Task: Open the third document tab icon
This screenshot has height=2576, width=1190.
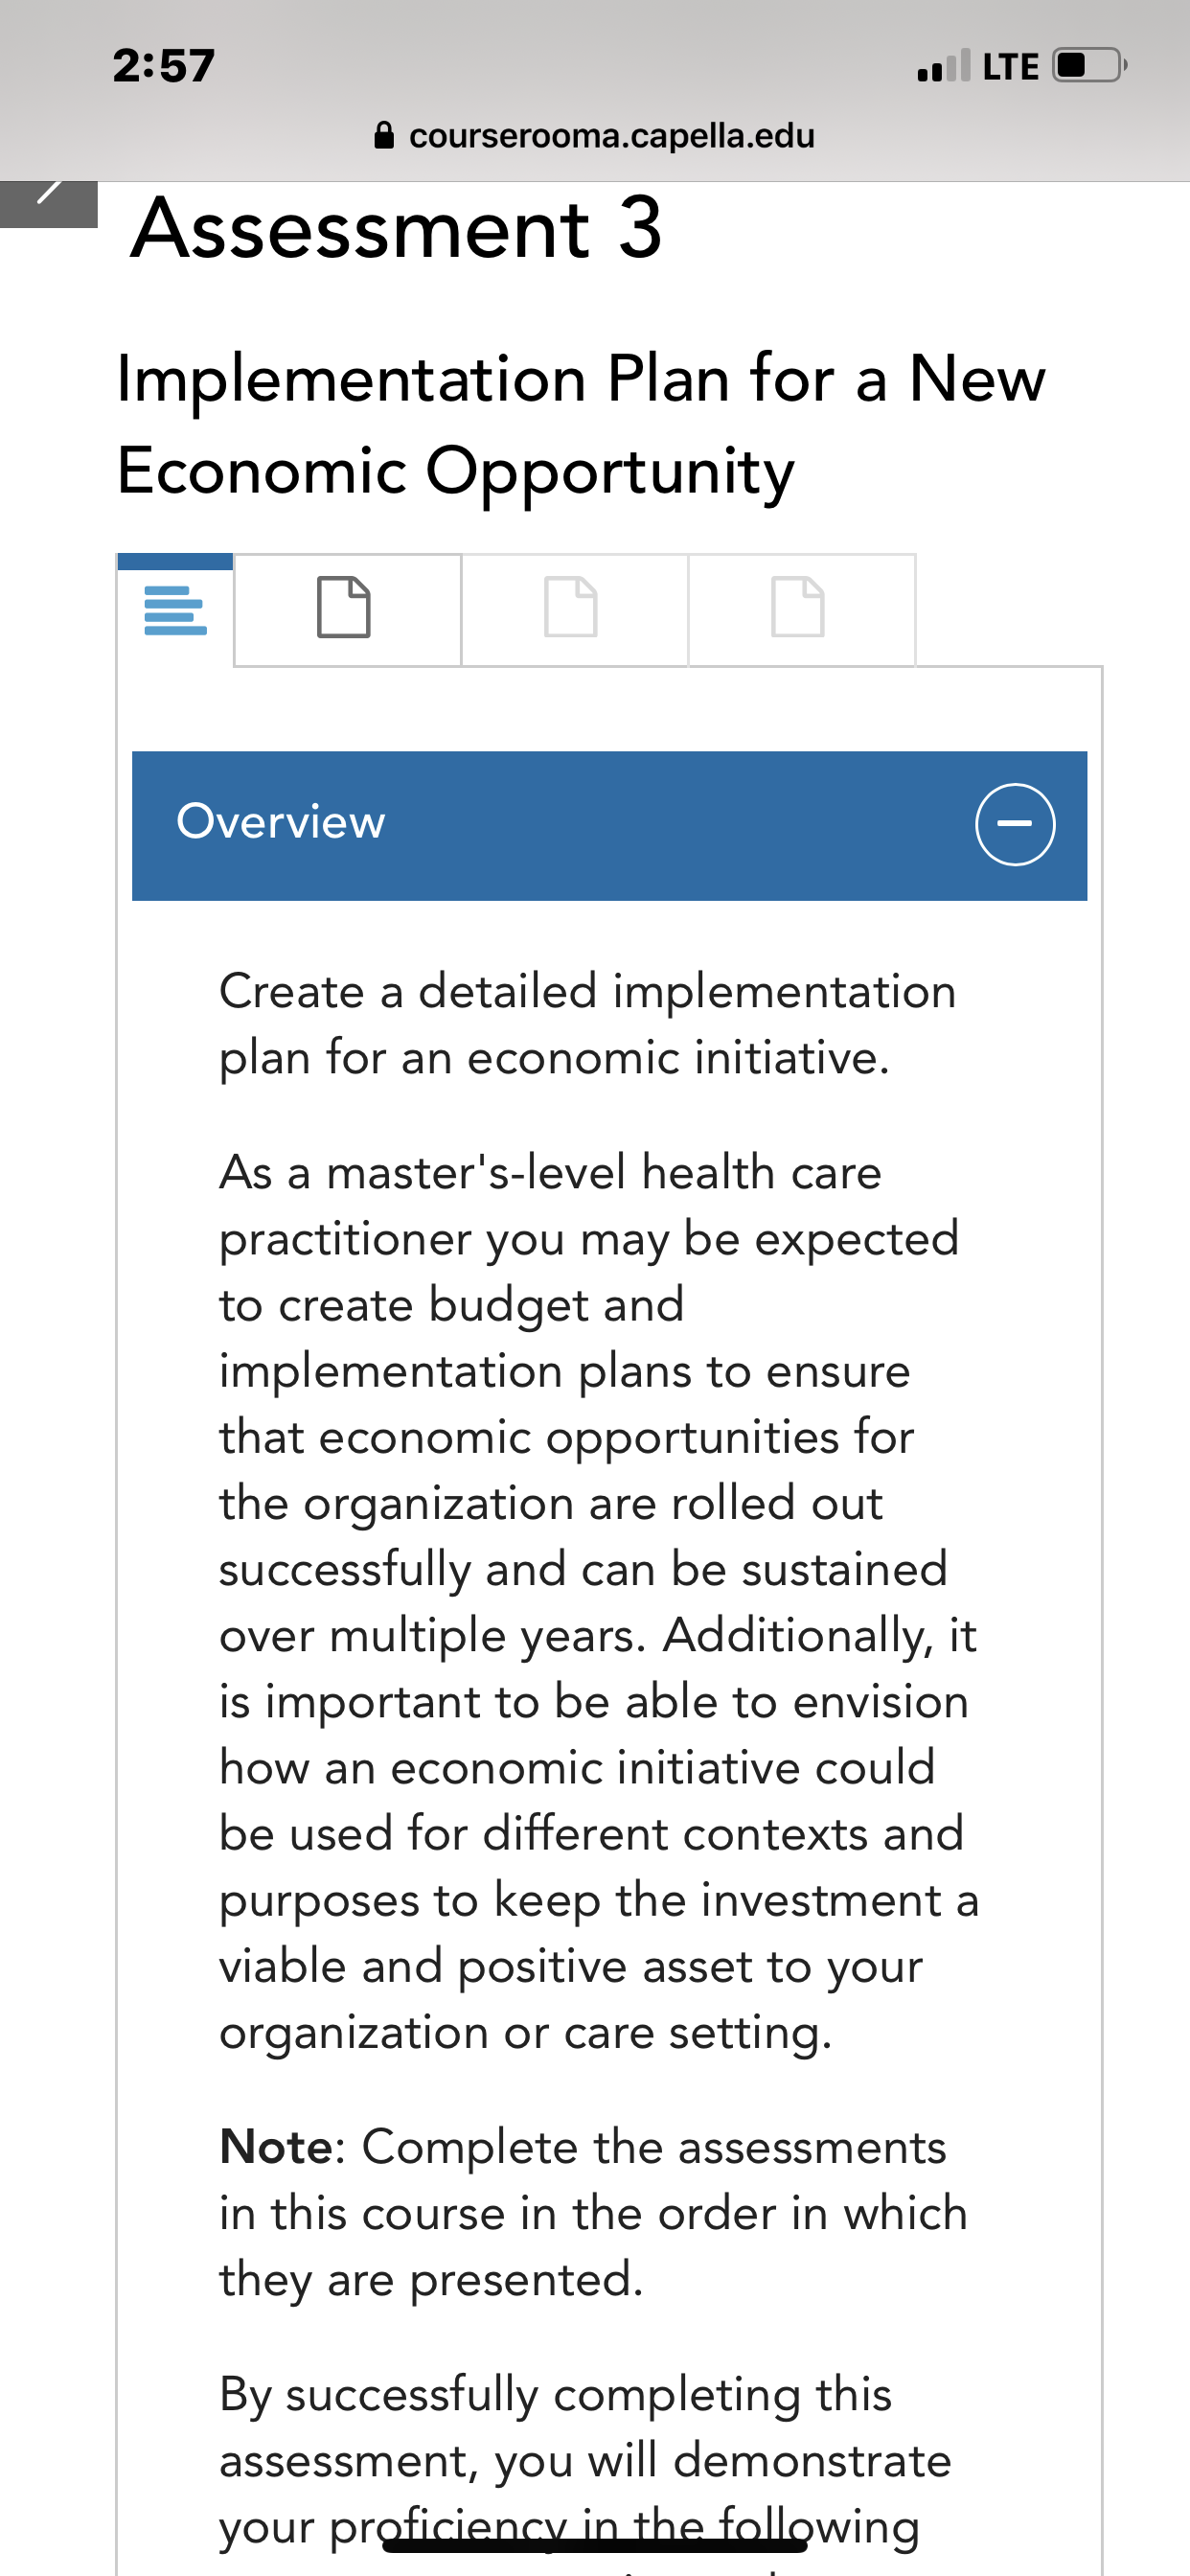Action: click(x=571, y=607)
